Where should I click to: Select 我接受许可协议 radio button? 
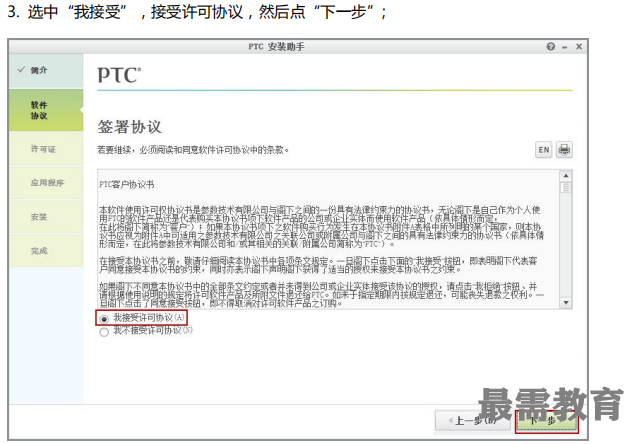tap(104, 319)
